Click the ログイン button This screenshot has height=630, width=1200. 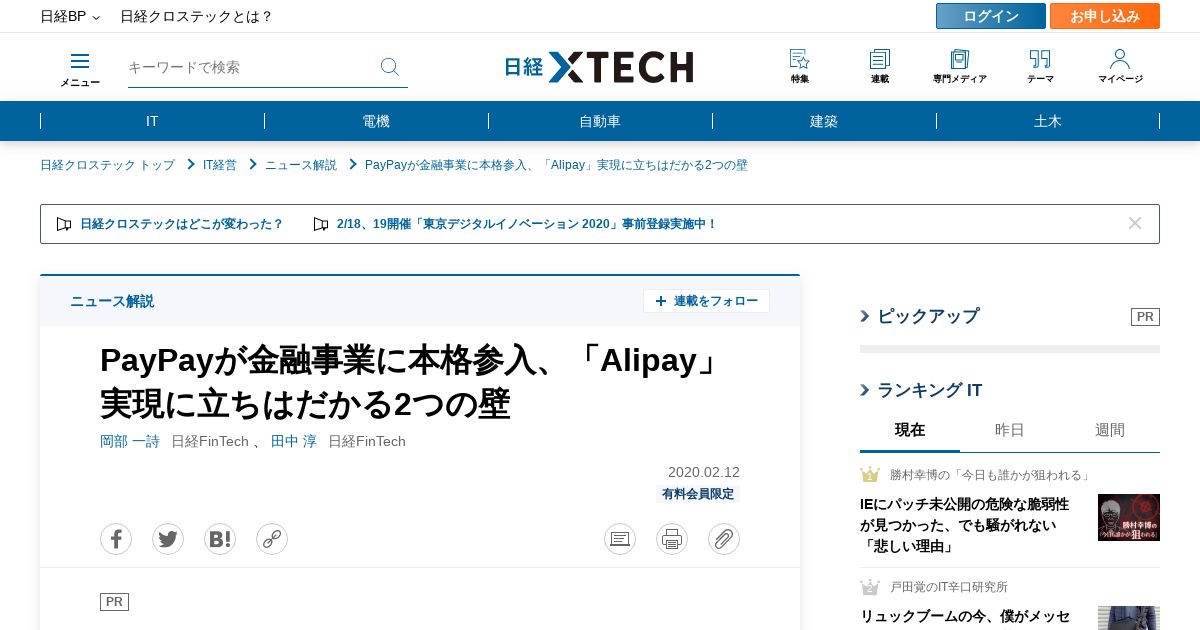[991, 16]
